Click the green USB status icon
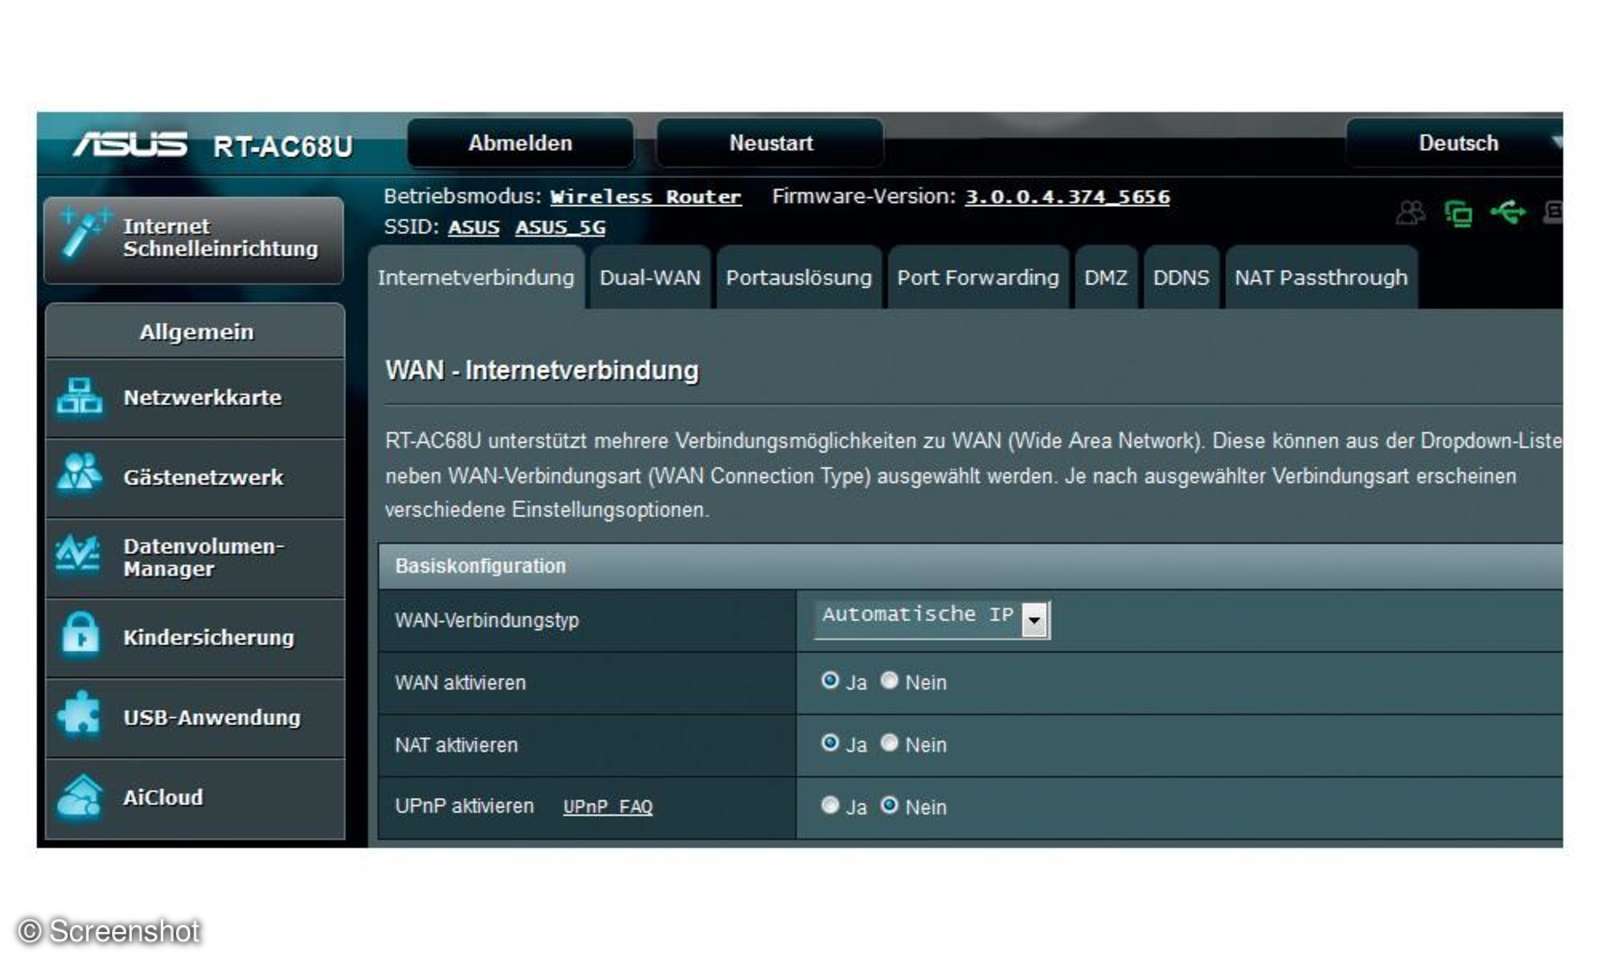Screen dimensions: 1600x960 (1510, 211)
